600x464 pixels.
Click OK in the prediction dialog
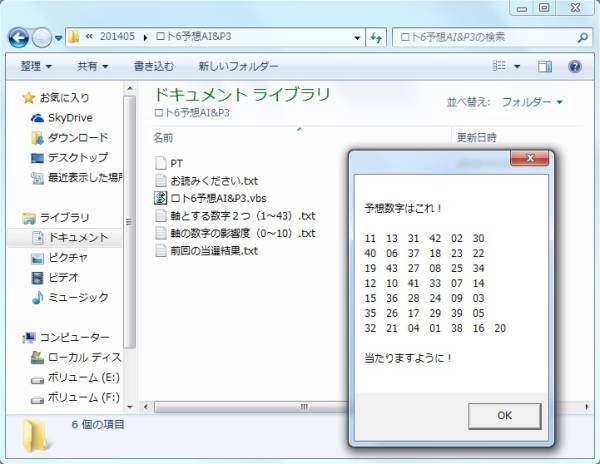[x=504, y=416]
